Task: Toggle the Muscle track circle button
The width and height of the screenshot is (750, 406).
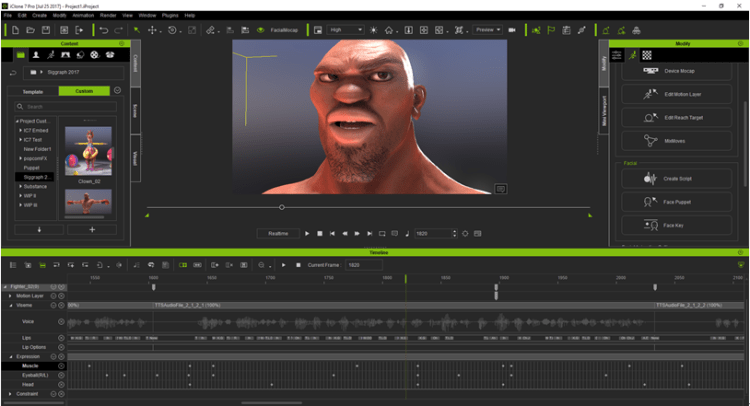Action: pyautogui.click(x=61, y=366)
